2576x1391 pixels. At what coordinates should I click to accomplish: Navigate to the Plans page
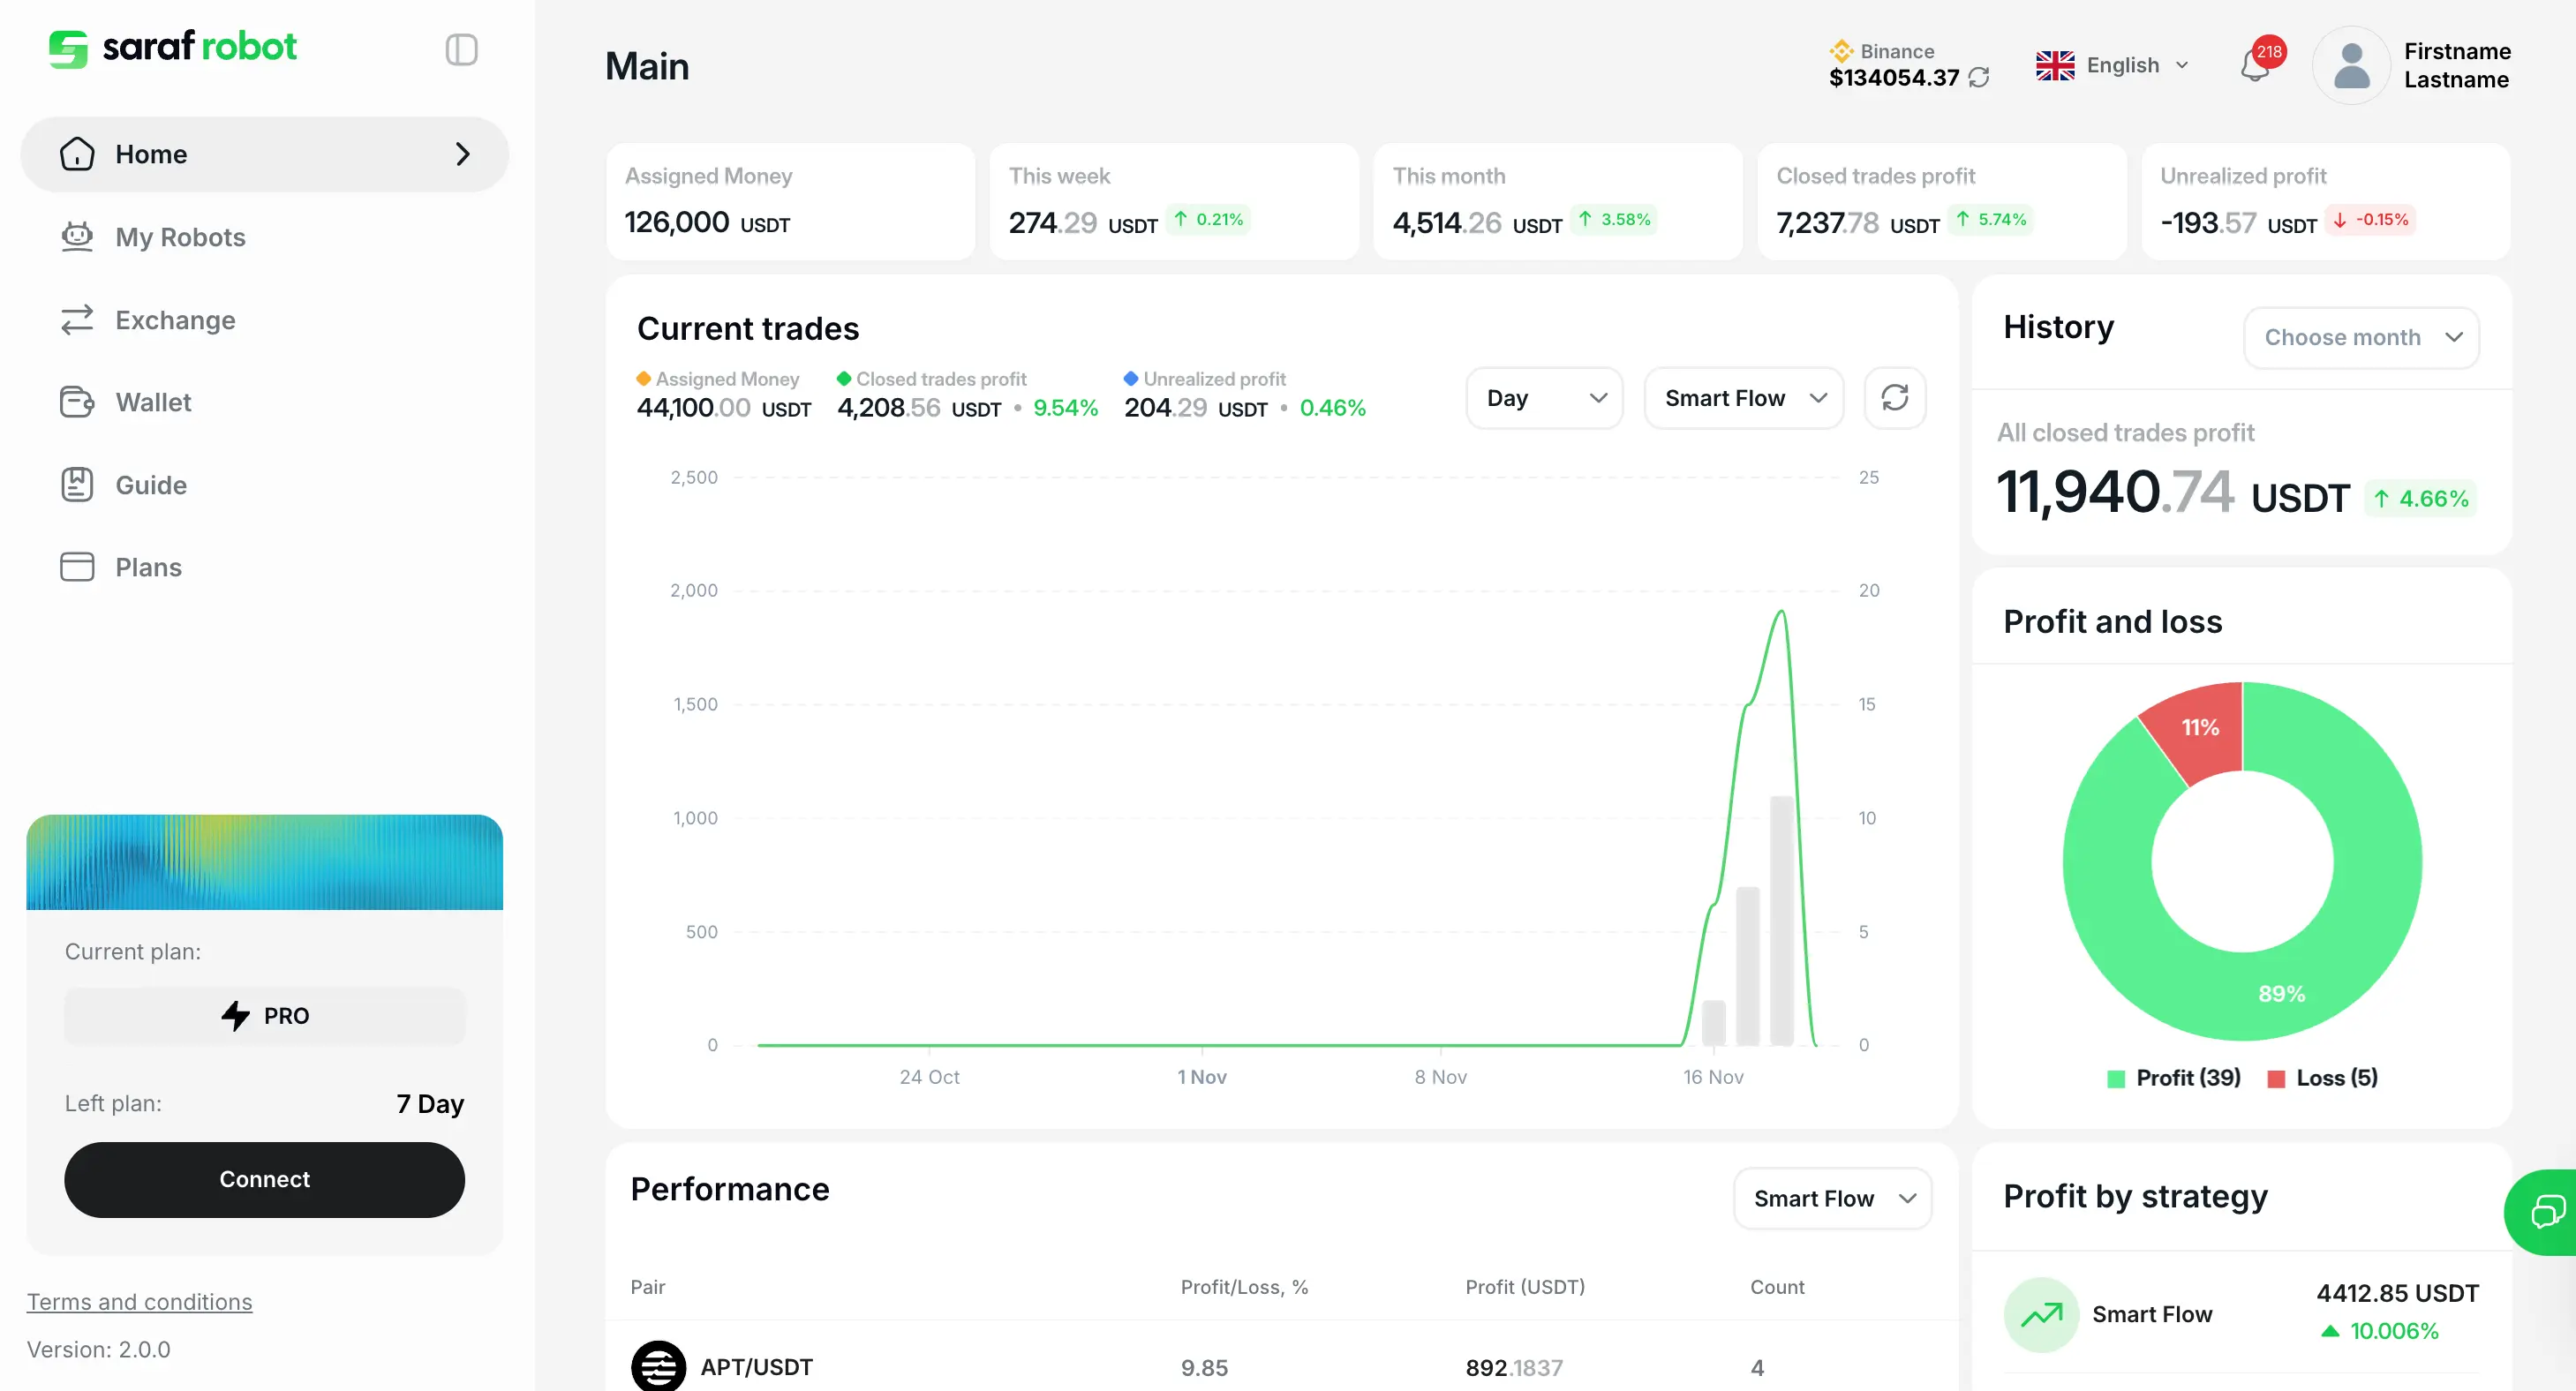coord(148,567)
